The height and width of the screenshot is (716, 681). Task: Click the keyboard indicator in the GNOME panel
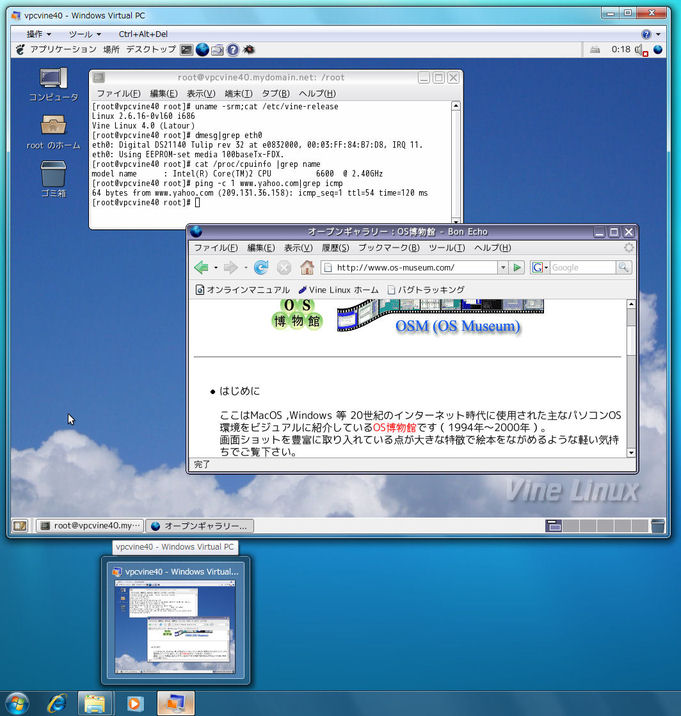[595, 50]
